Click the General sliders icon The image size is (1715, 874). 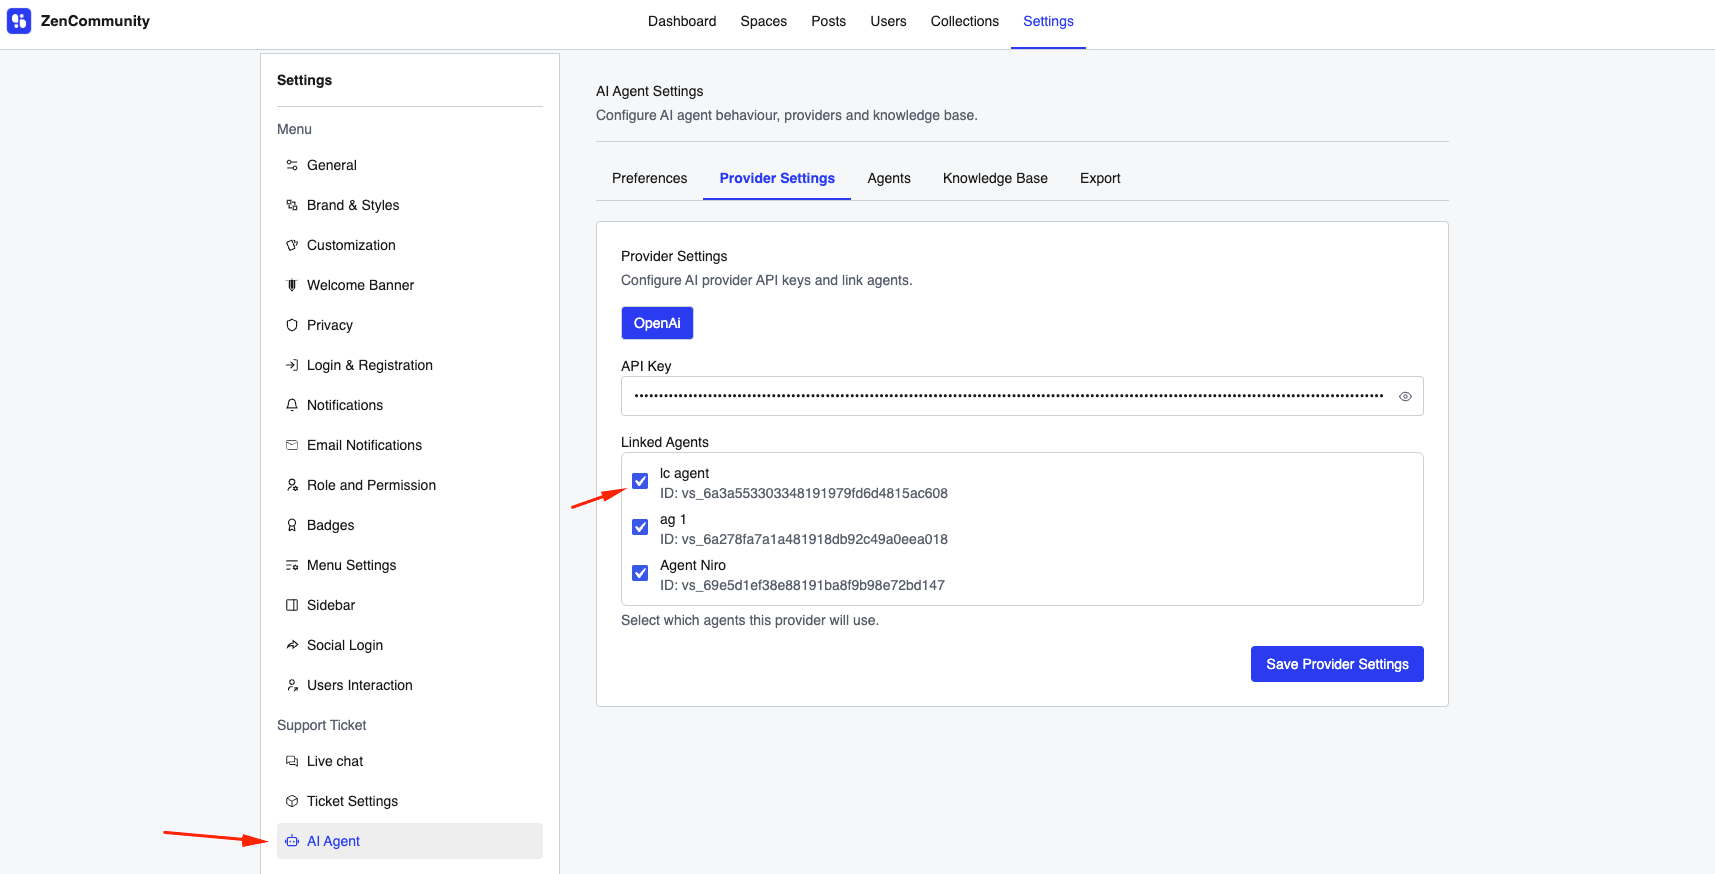tap(292, 165)
